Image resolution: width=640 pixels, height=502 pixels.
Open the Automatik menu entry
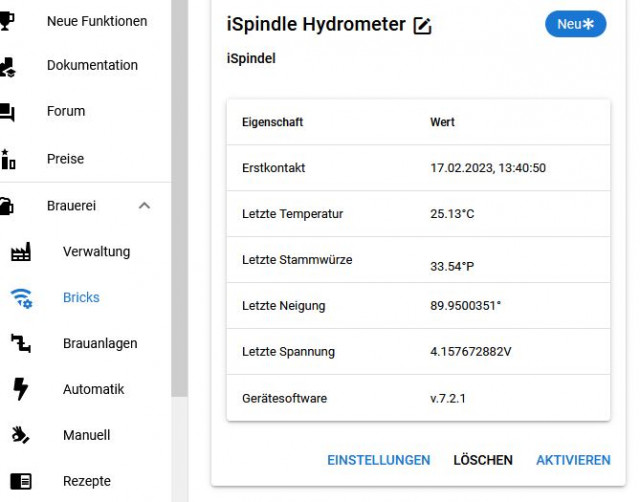pyautogui.click(x=93, y=389)
